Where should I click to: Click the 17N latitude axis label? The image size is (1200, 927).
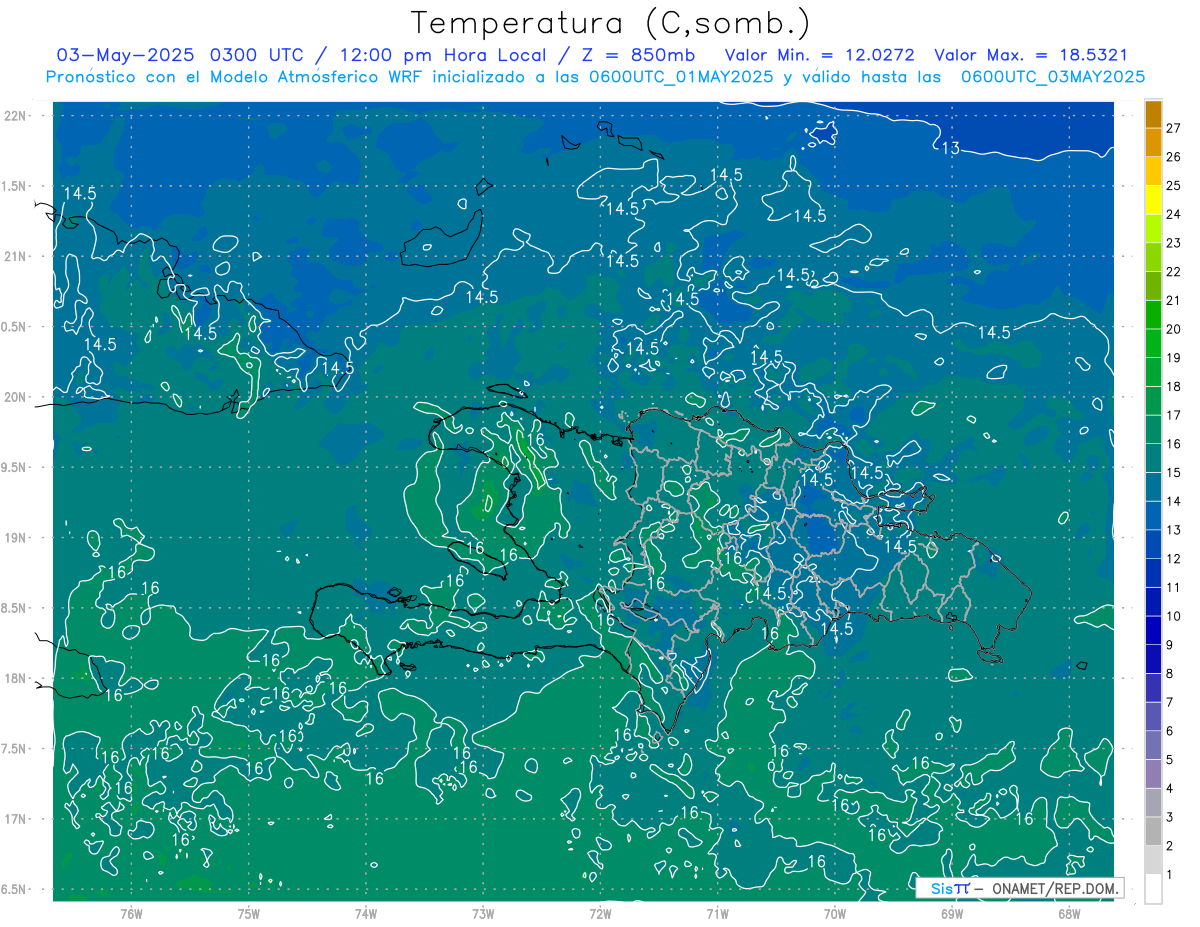click(x=16, y=819)
